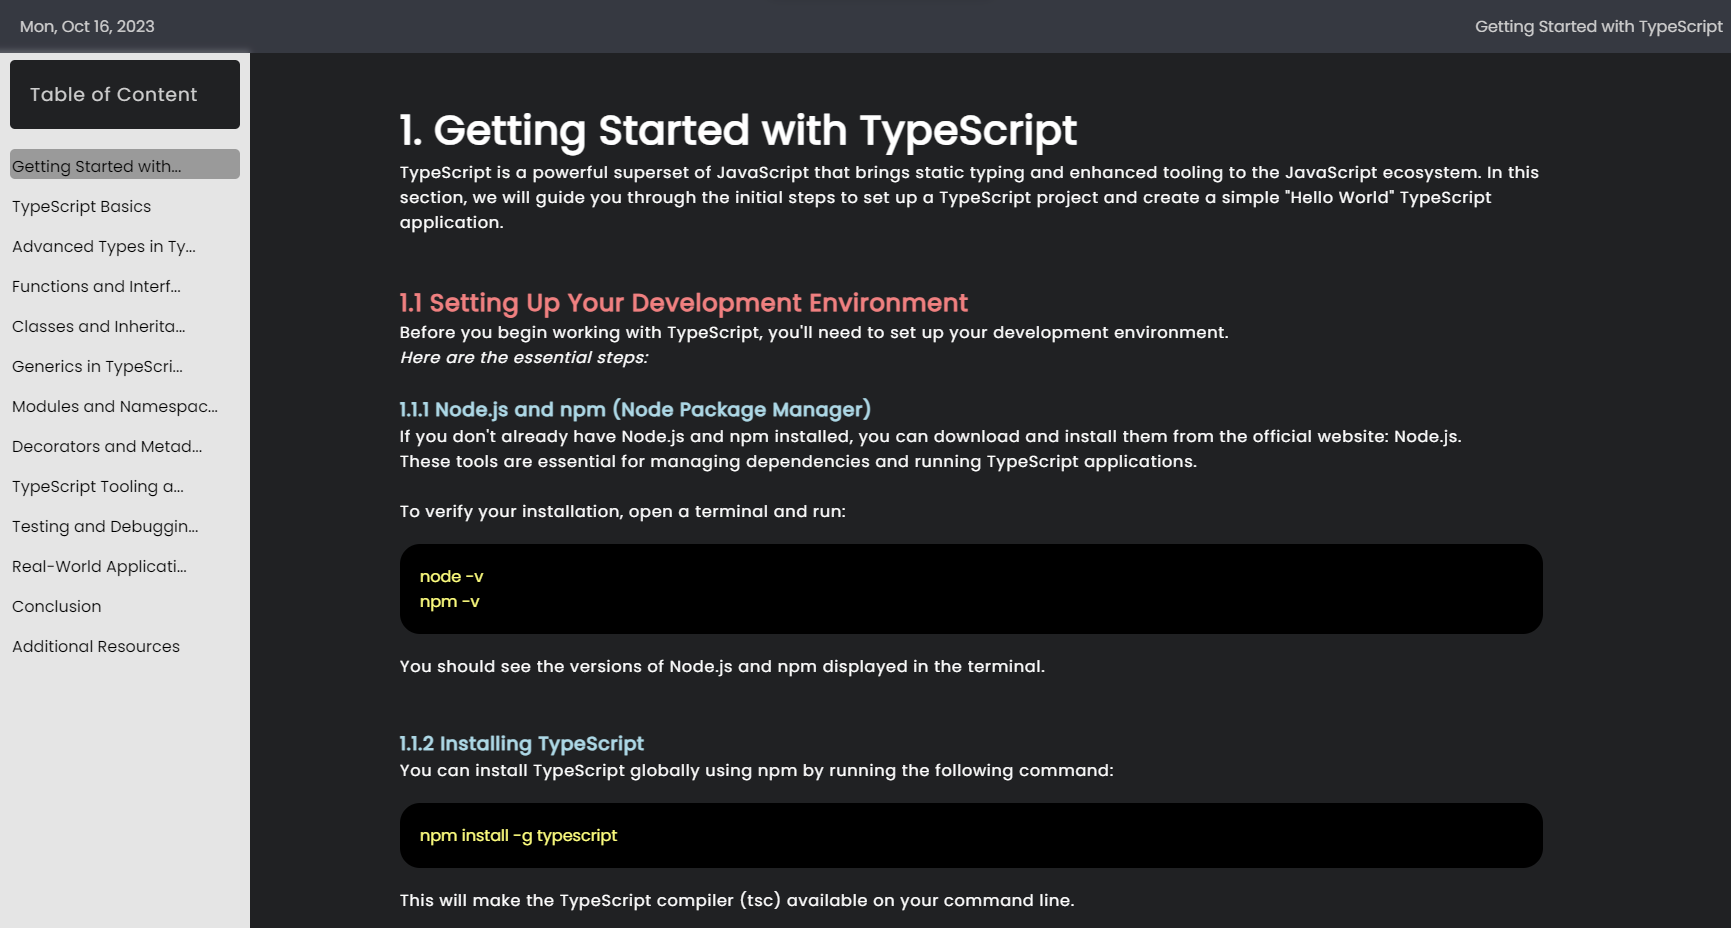Click 'Before you begin working with TypeScript' sentence
1731x928 pixels.
point(814,332)
